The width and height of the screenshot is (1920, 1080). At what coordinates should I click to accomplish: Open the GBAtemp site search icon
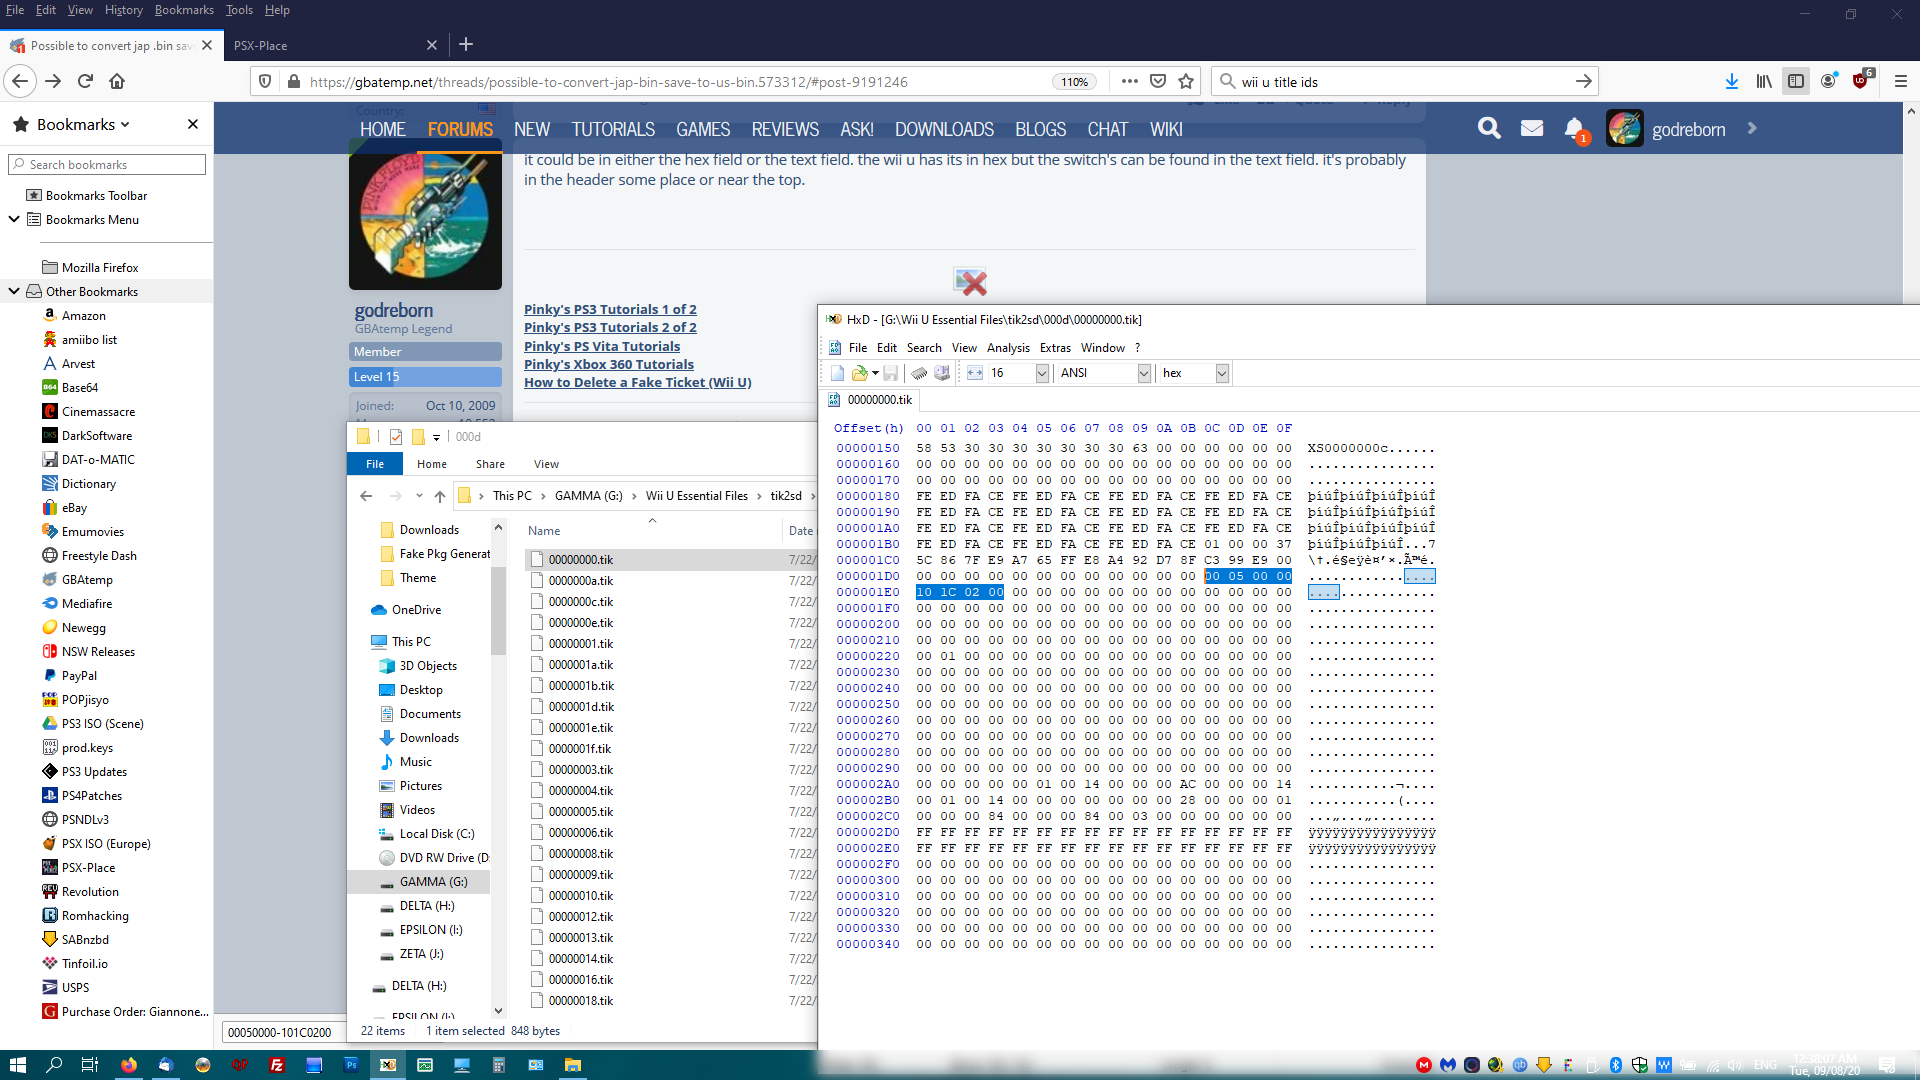click(x=1489, y=128)
